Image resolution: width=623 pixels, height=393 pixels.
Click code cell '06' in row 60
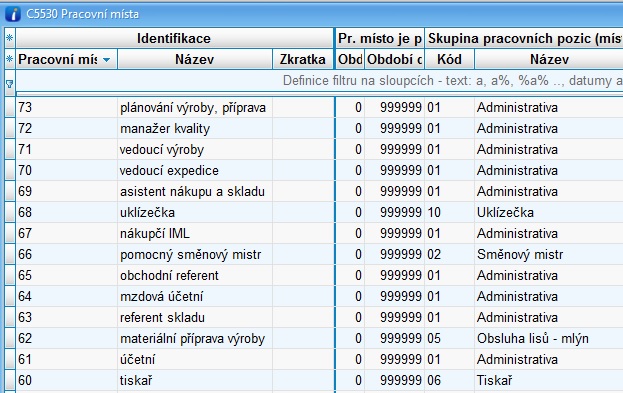449,380
